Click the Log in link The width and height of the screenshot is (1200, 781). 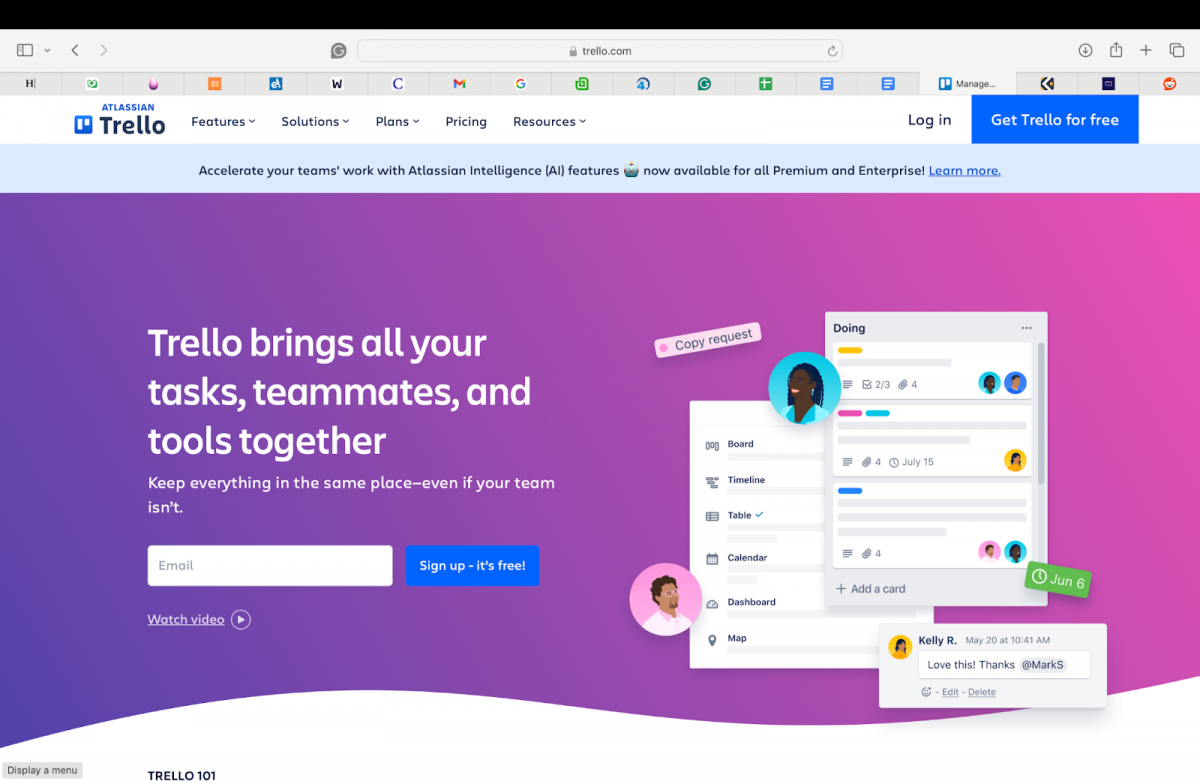pyautogui.click(x=930, y=120)
